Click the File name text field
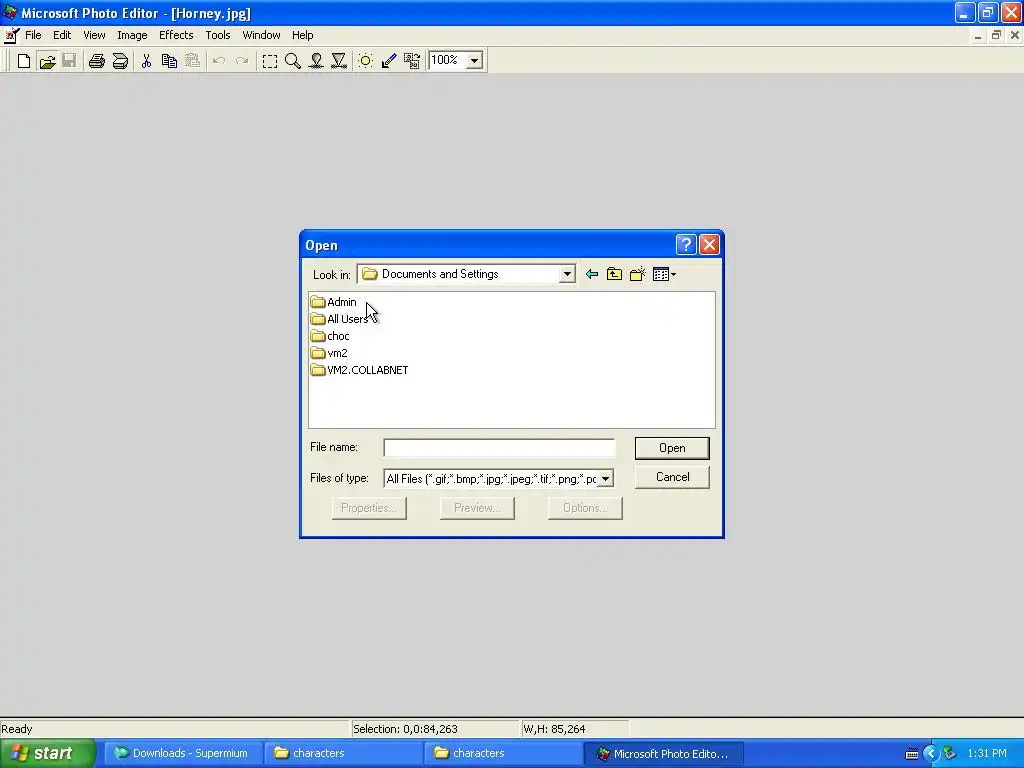 [499, 448]
